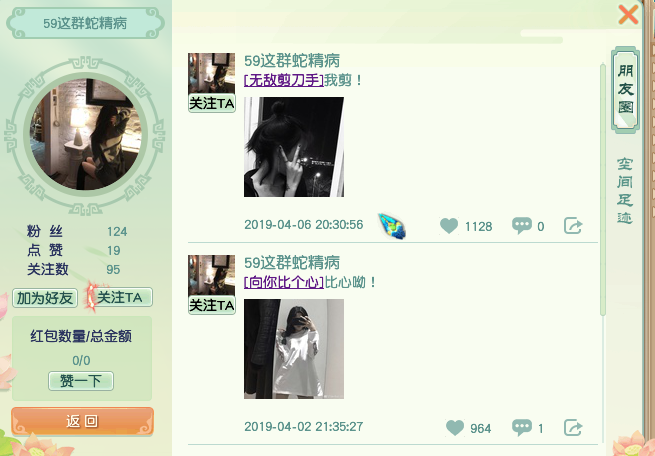Click the 加为好友 button

[45, 298]
